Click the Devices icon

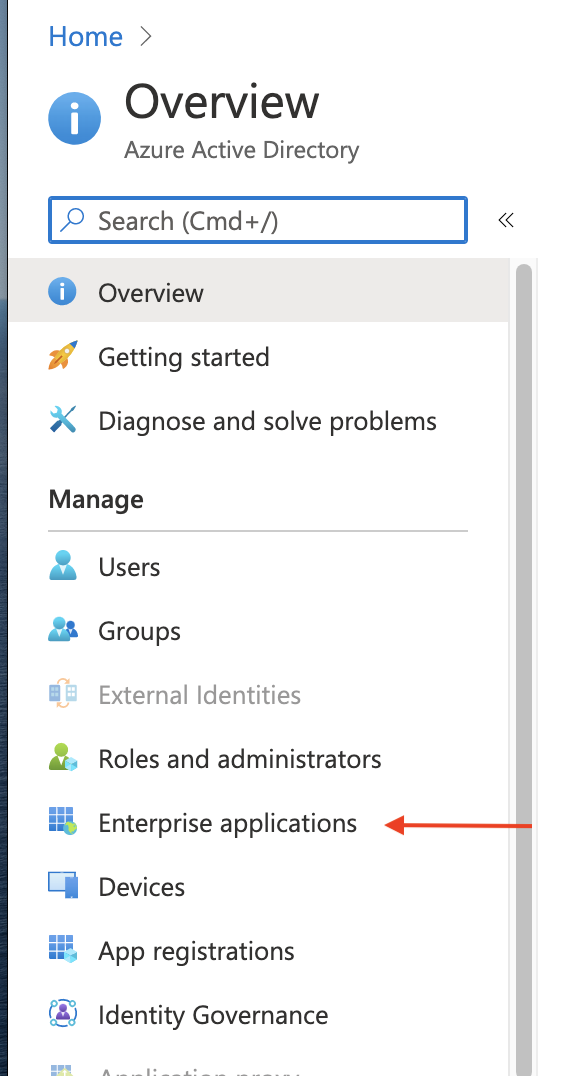point(62,885)
